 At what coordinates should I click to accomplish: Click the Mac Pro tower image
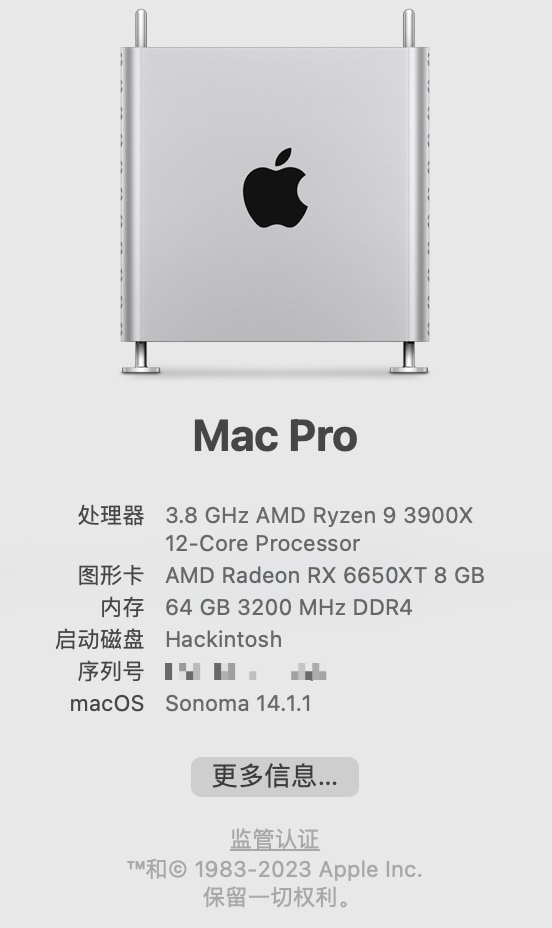pos(275,192)
